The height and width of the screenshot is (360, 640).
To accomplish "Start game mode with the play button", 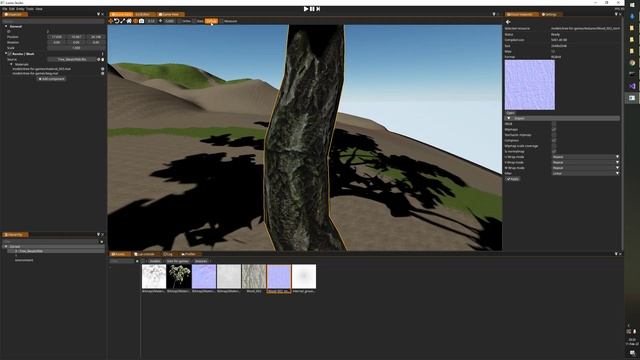I will point(306,9).
